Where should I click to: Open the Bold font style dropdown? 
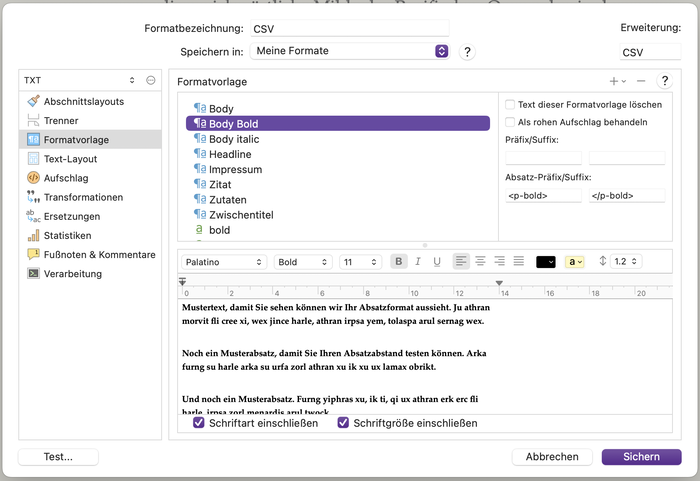303,262
